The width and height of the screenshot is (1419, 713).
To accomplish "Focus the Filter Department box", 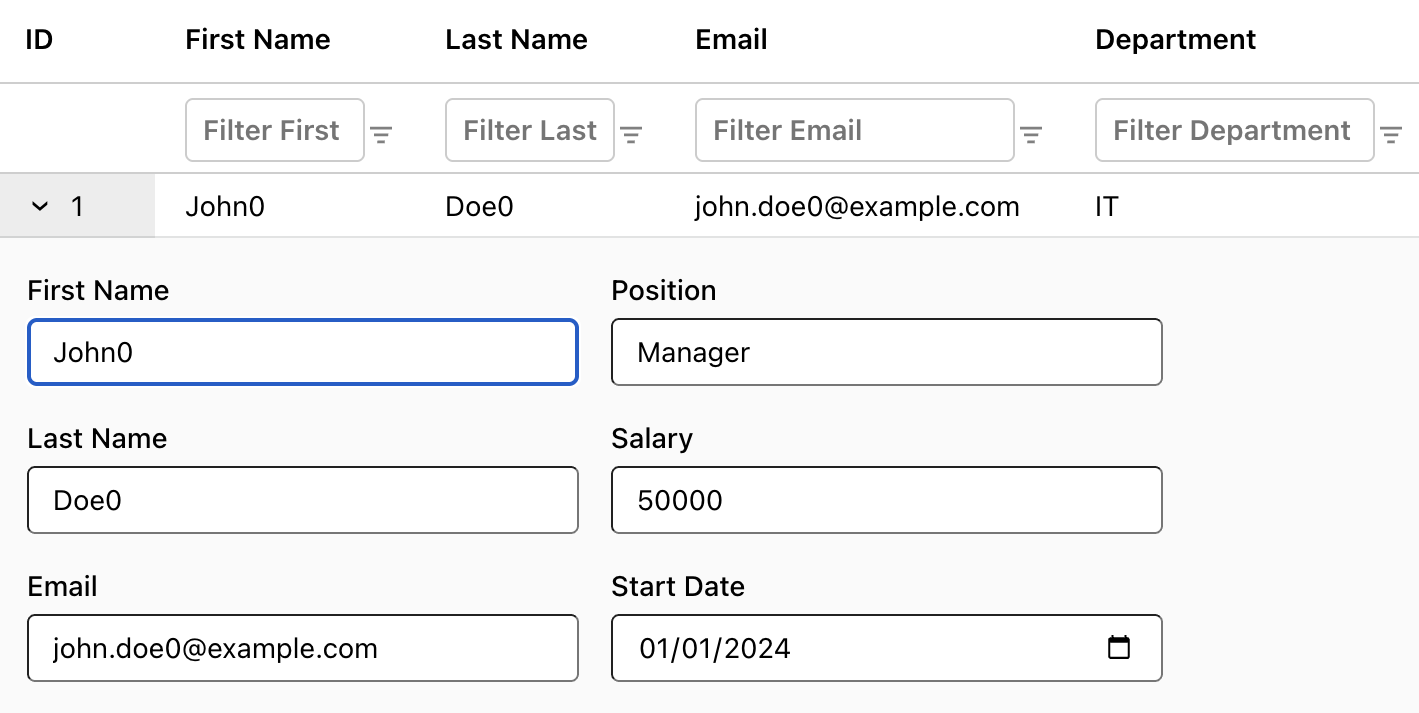I will [1234, 130].
